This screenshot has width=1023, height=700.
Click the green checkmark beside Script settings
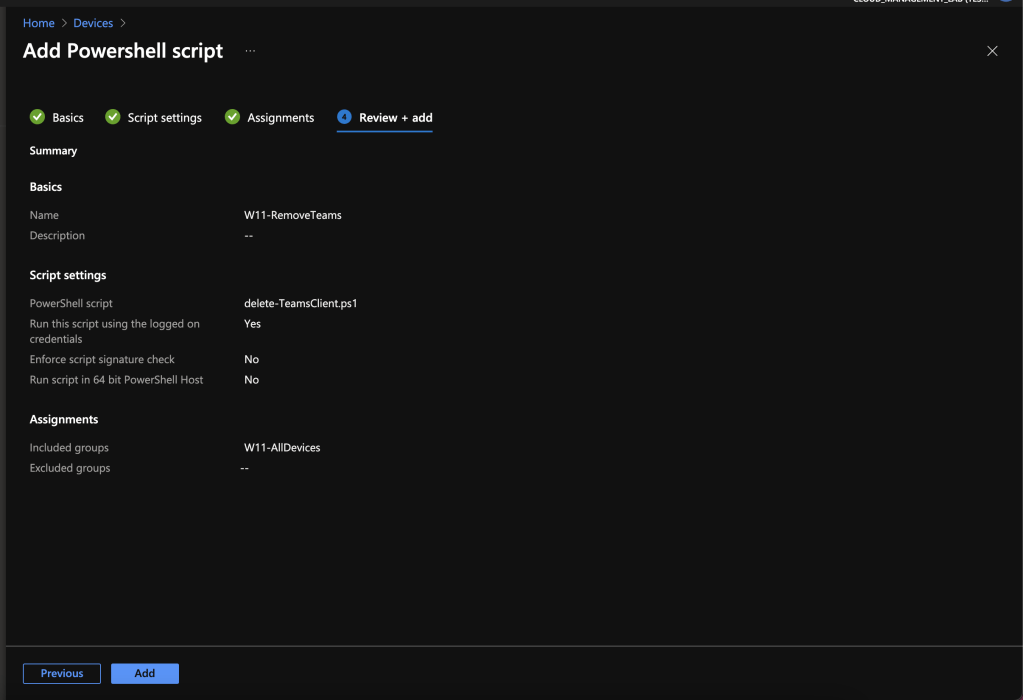tap(113, 117)
